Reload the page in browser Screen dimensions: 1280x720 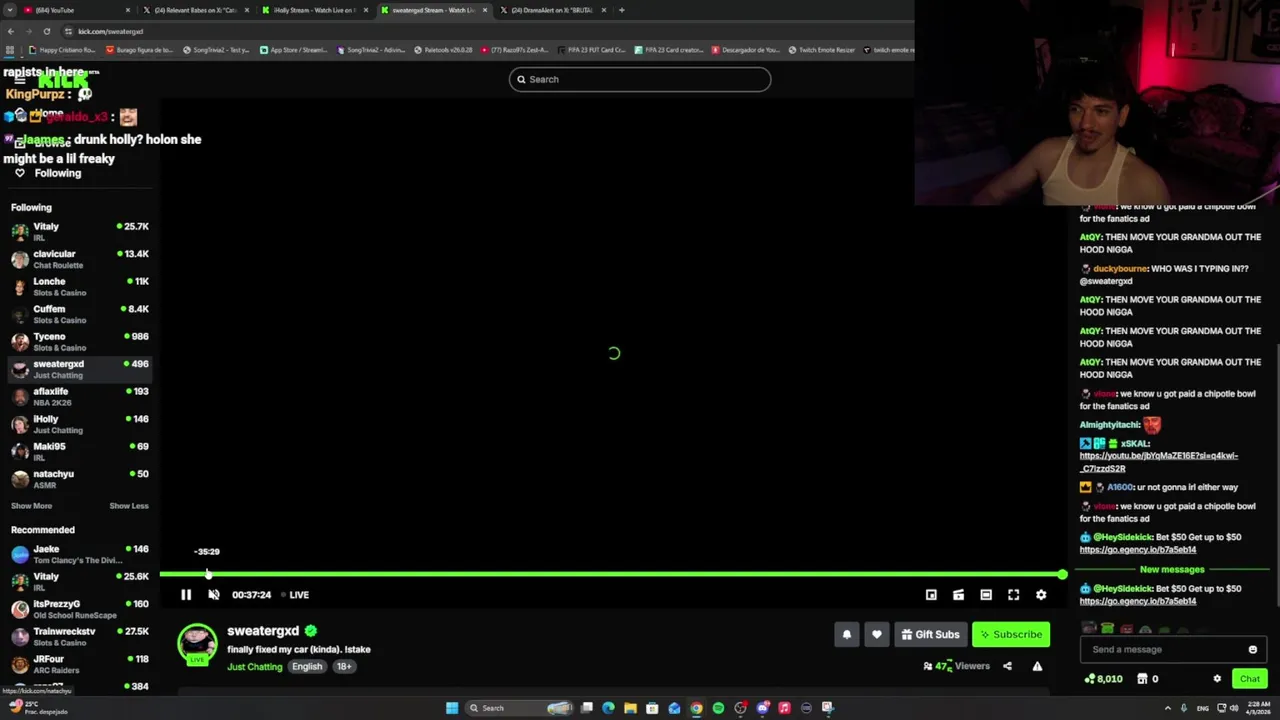[46, 31]
